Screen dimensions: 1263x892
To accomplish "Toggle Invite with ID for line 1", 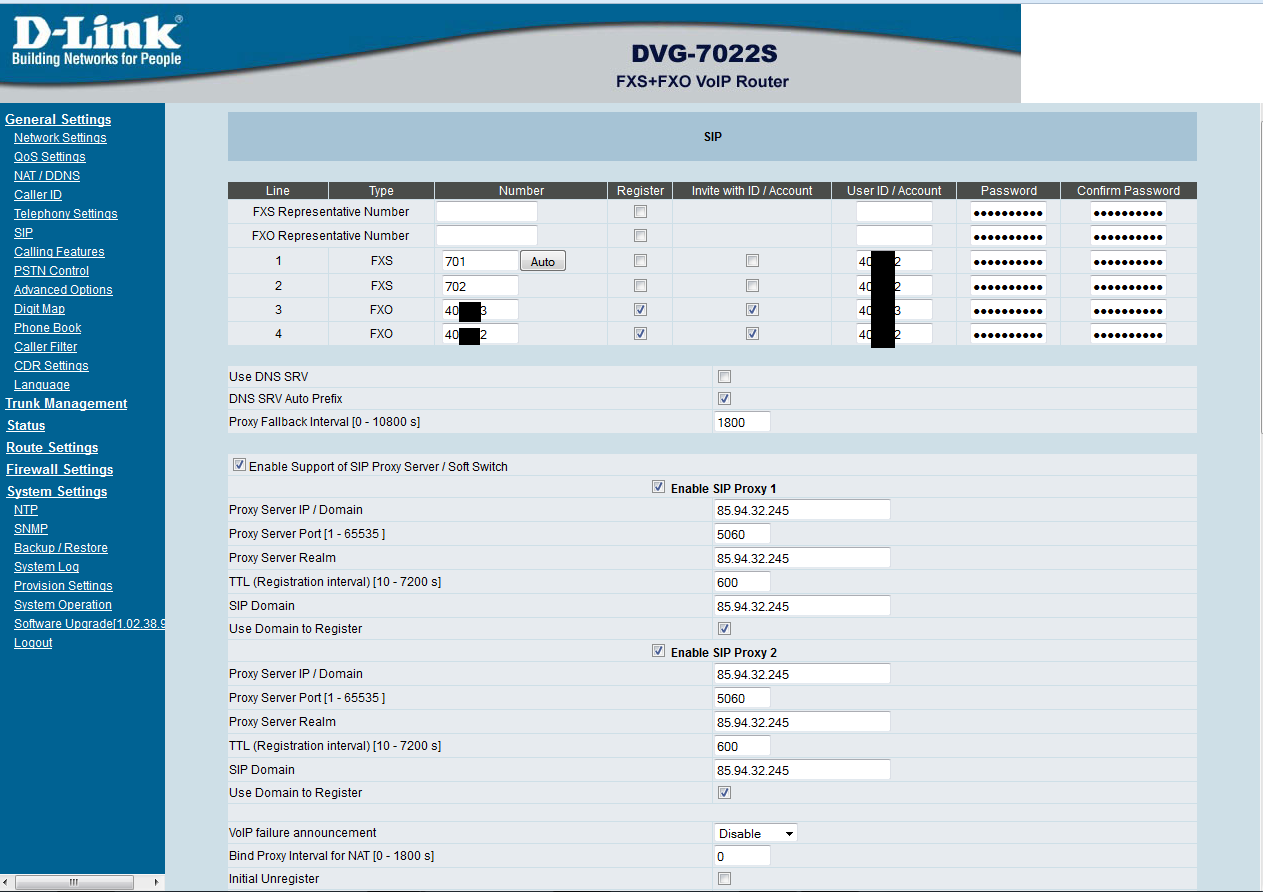I will [x=752, y=260].
